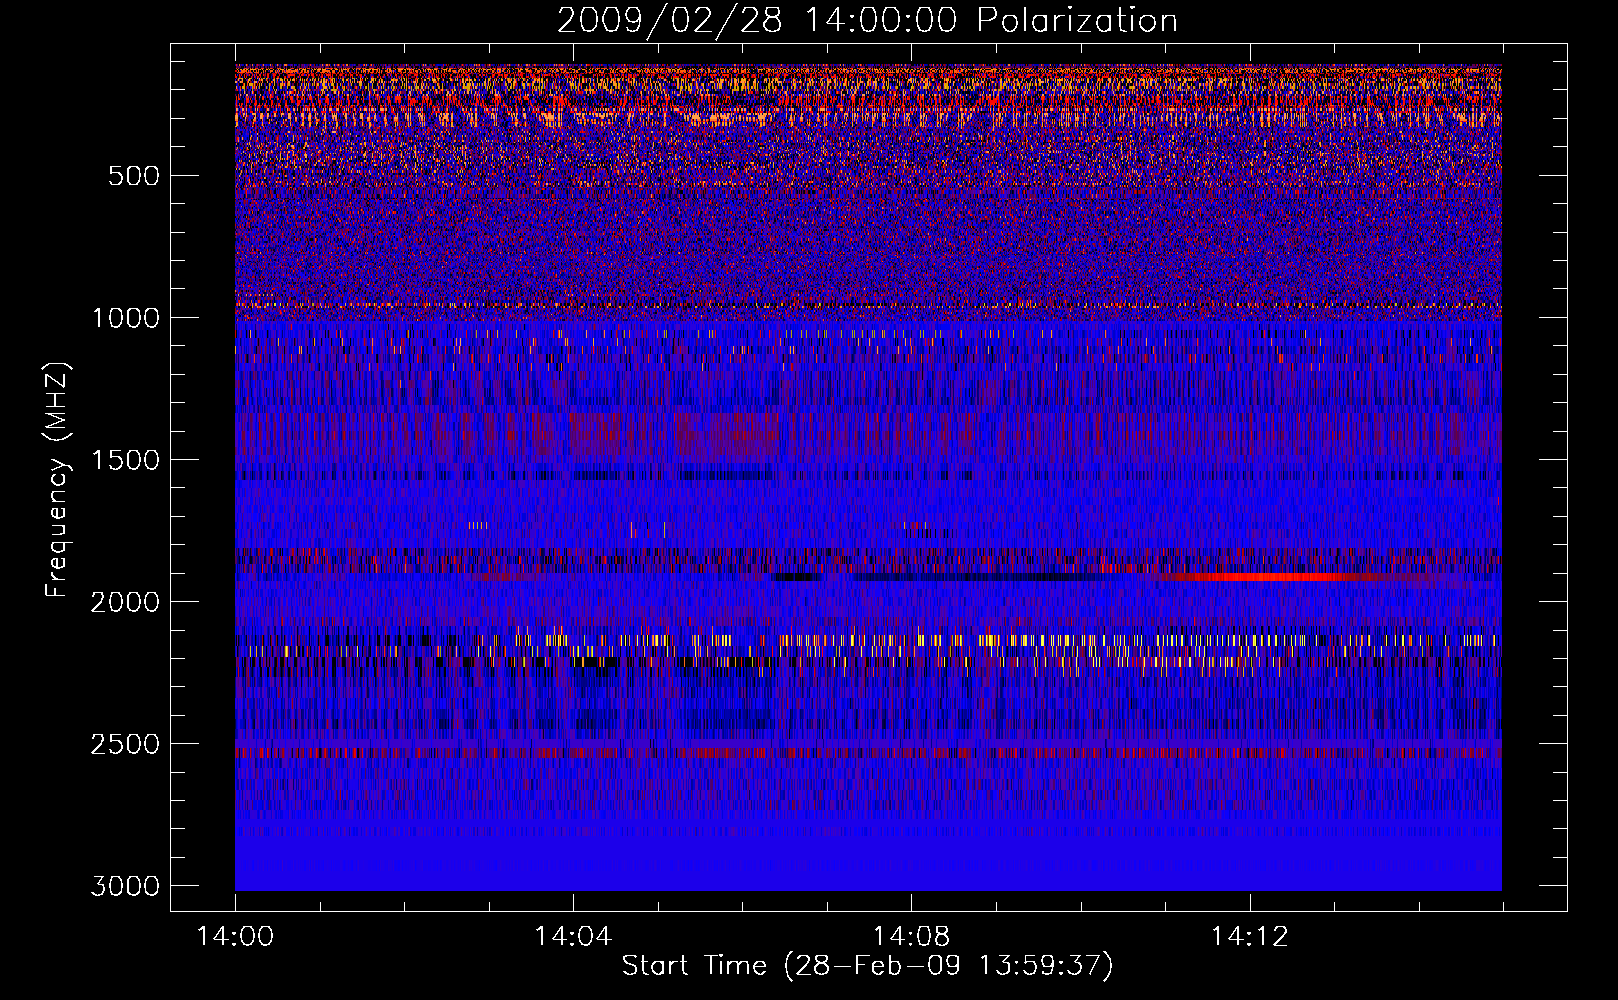Click the "Frequency (MHZ)" axis label
1618x1000 pixels.
tap(57, 480)
